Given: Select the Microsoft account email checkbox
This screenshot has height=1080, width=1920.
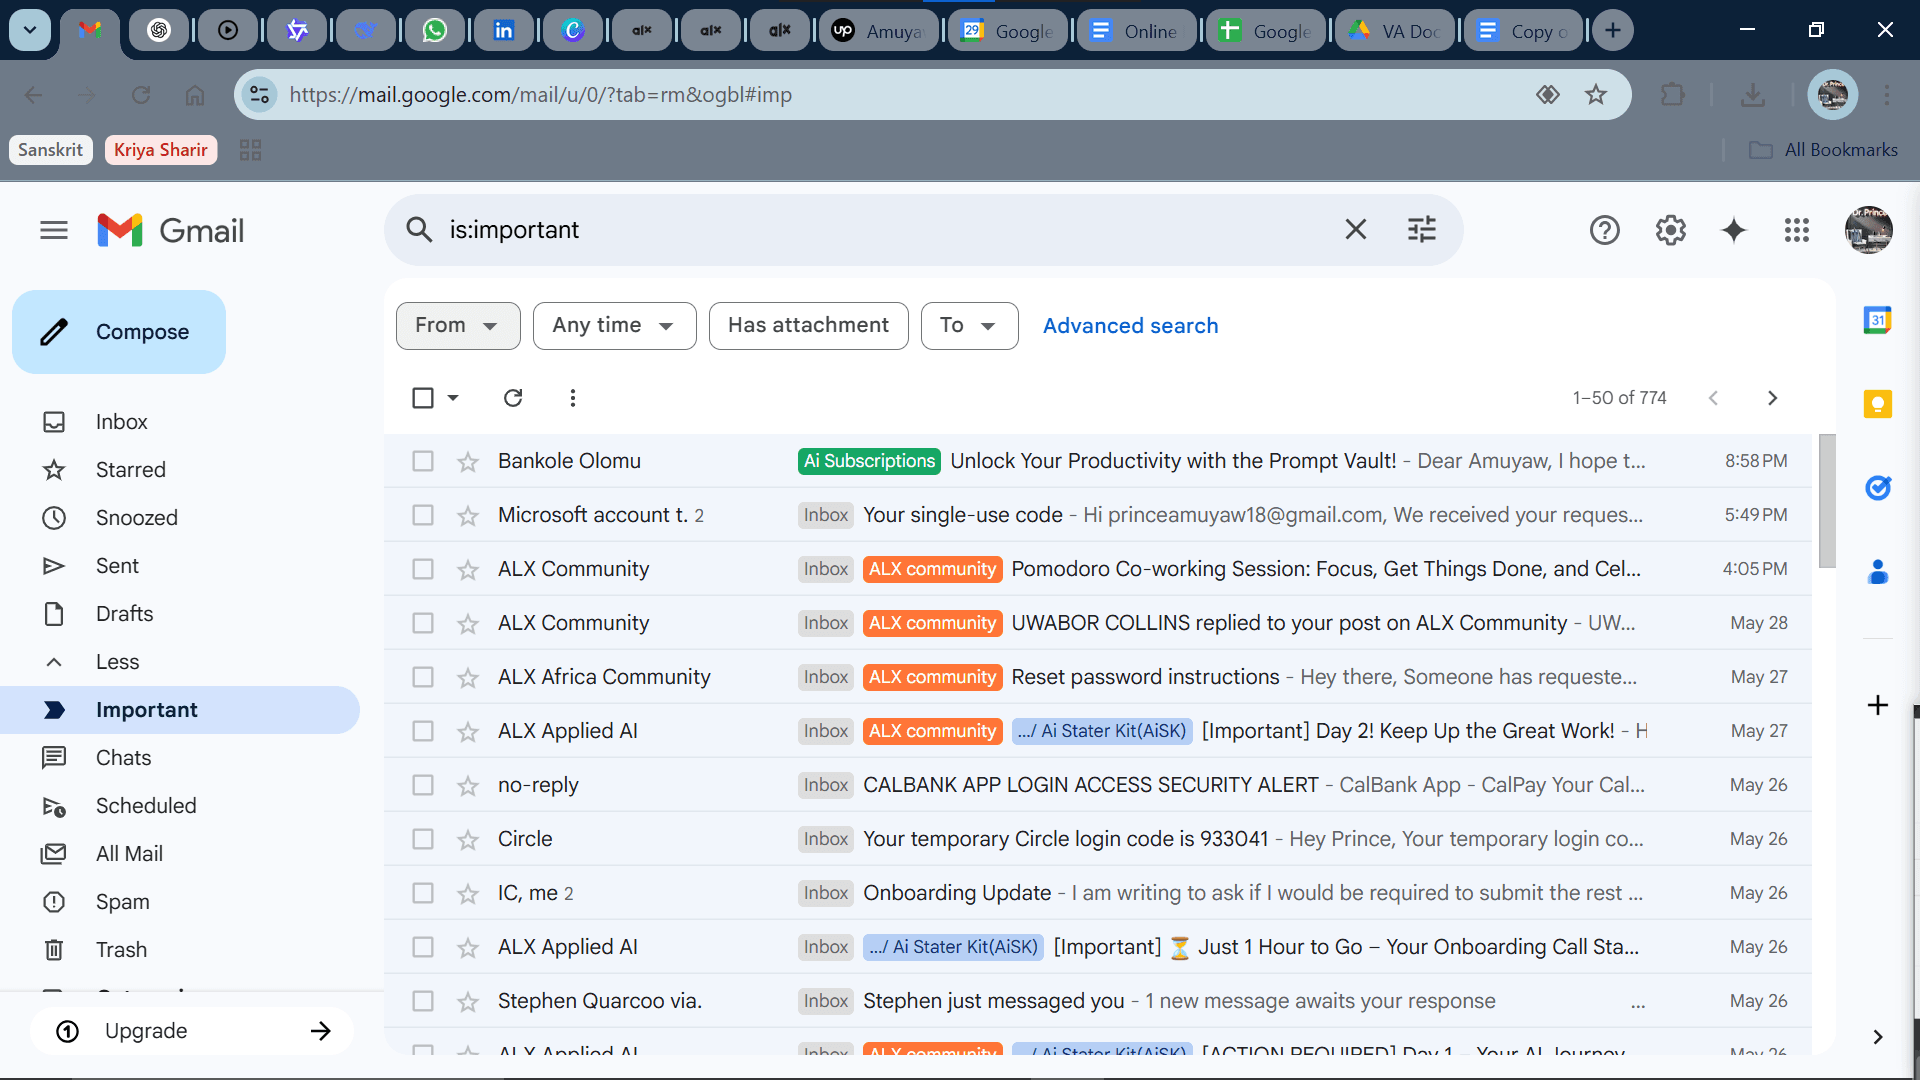Looking at the screenshot, I should [x=423, y=515].
